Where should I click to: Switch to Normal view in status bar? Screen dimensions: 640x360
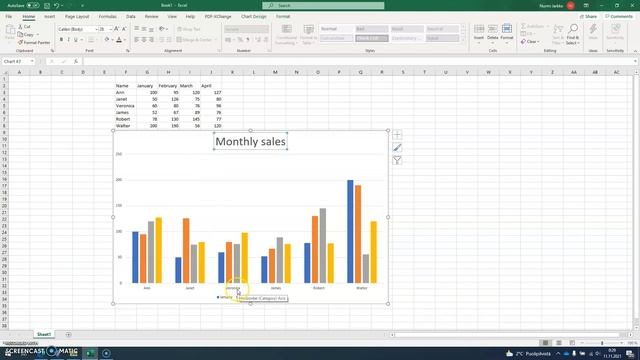545,343
